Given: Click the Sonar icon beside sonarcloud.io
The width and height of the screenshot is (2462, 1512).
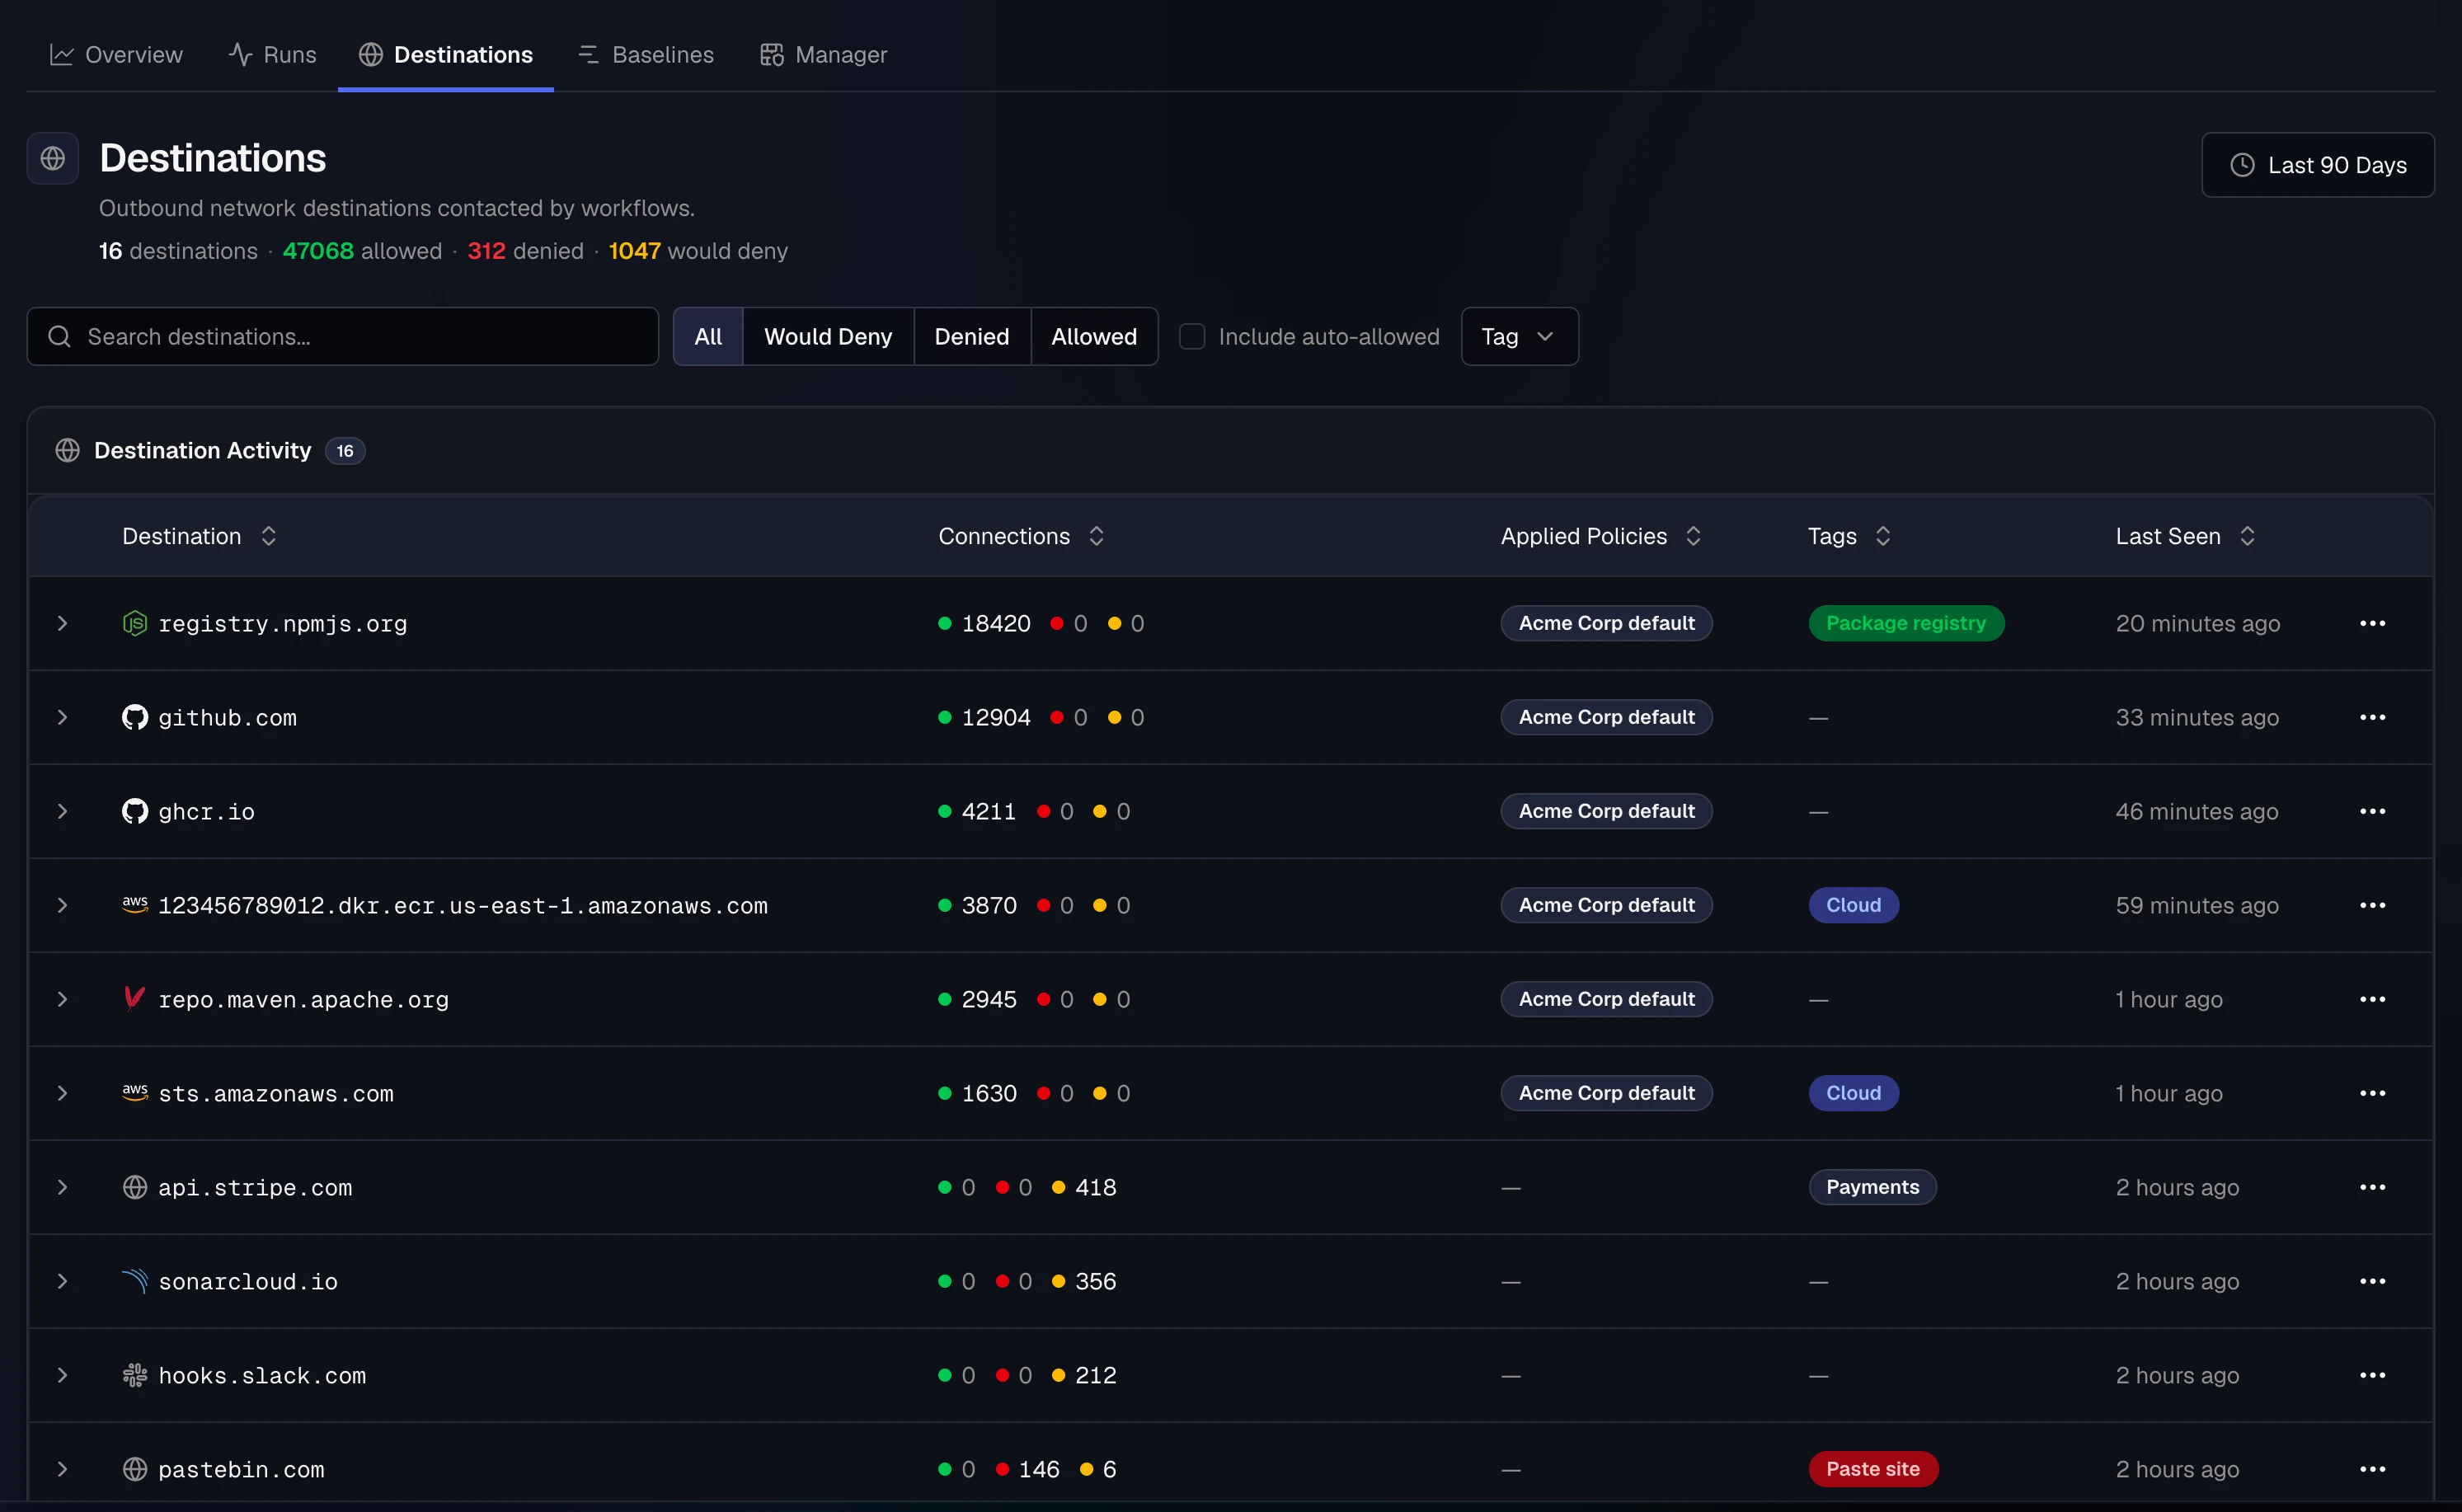Looking at the screenshot, I should (x=135, y=1281).
